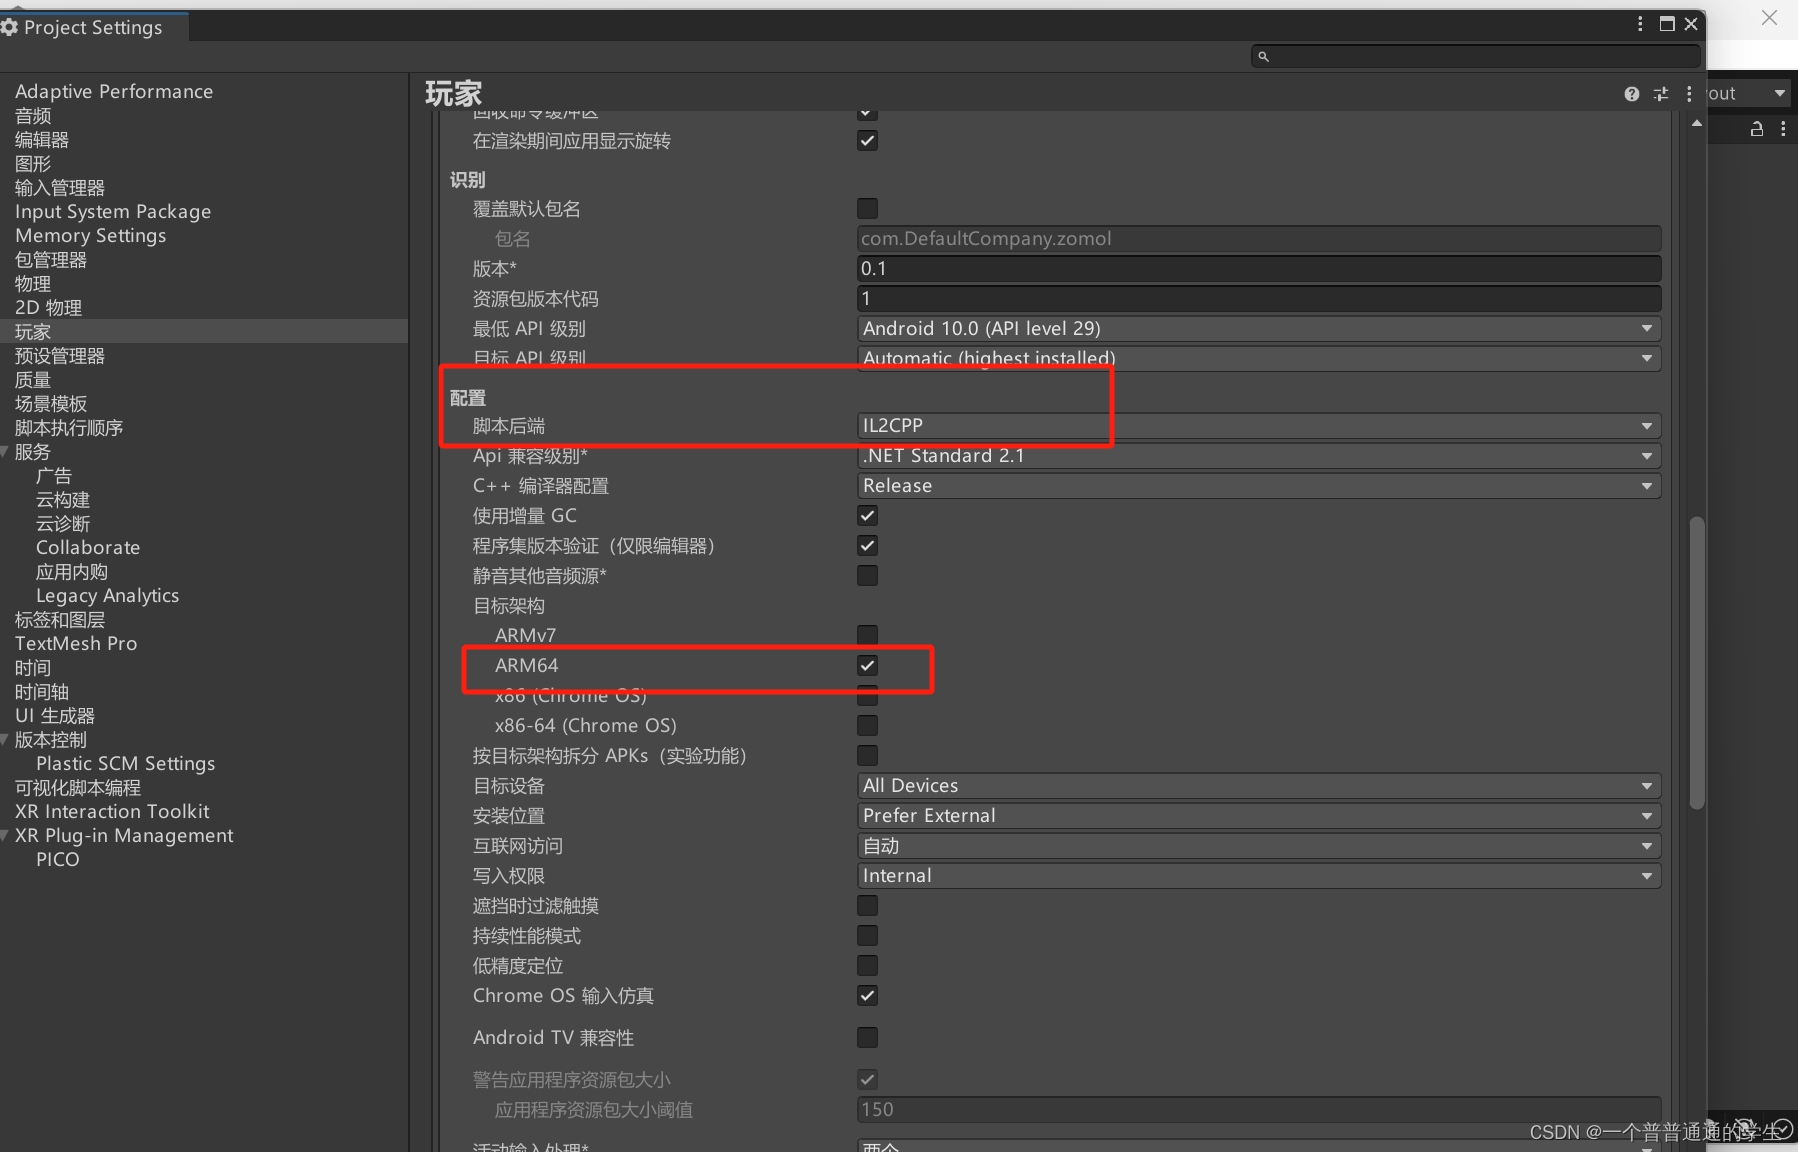Select 编辑器 settings category
Screen dimensions: 1798x1152
(x=42, y=140)
